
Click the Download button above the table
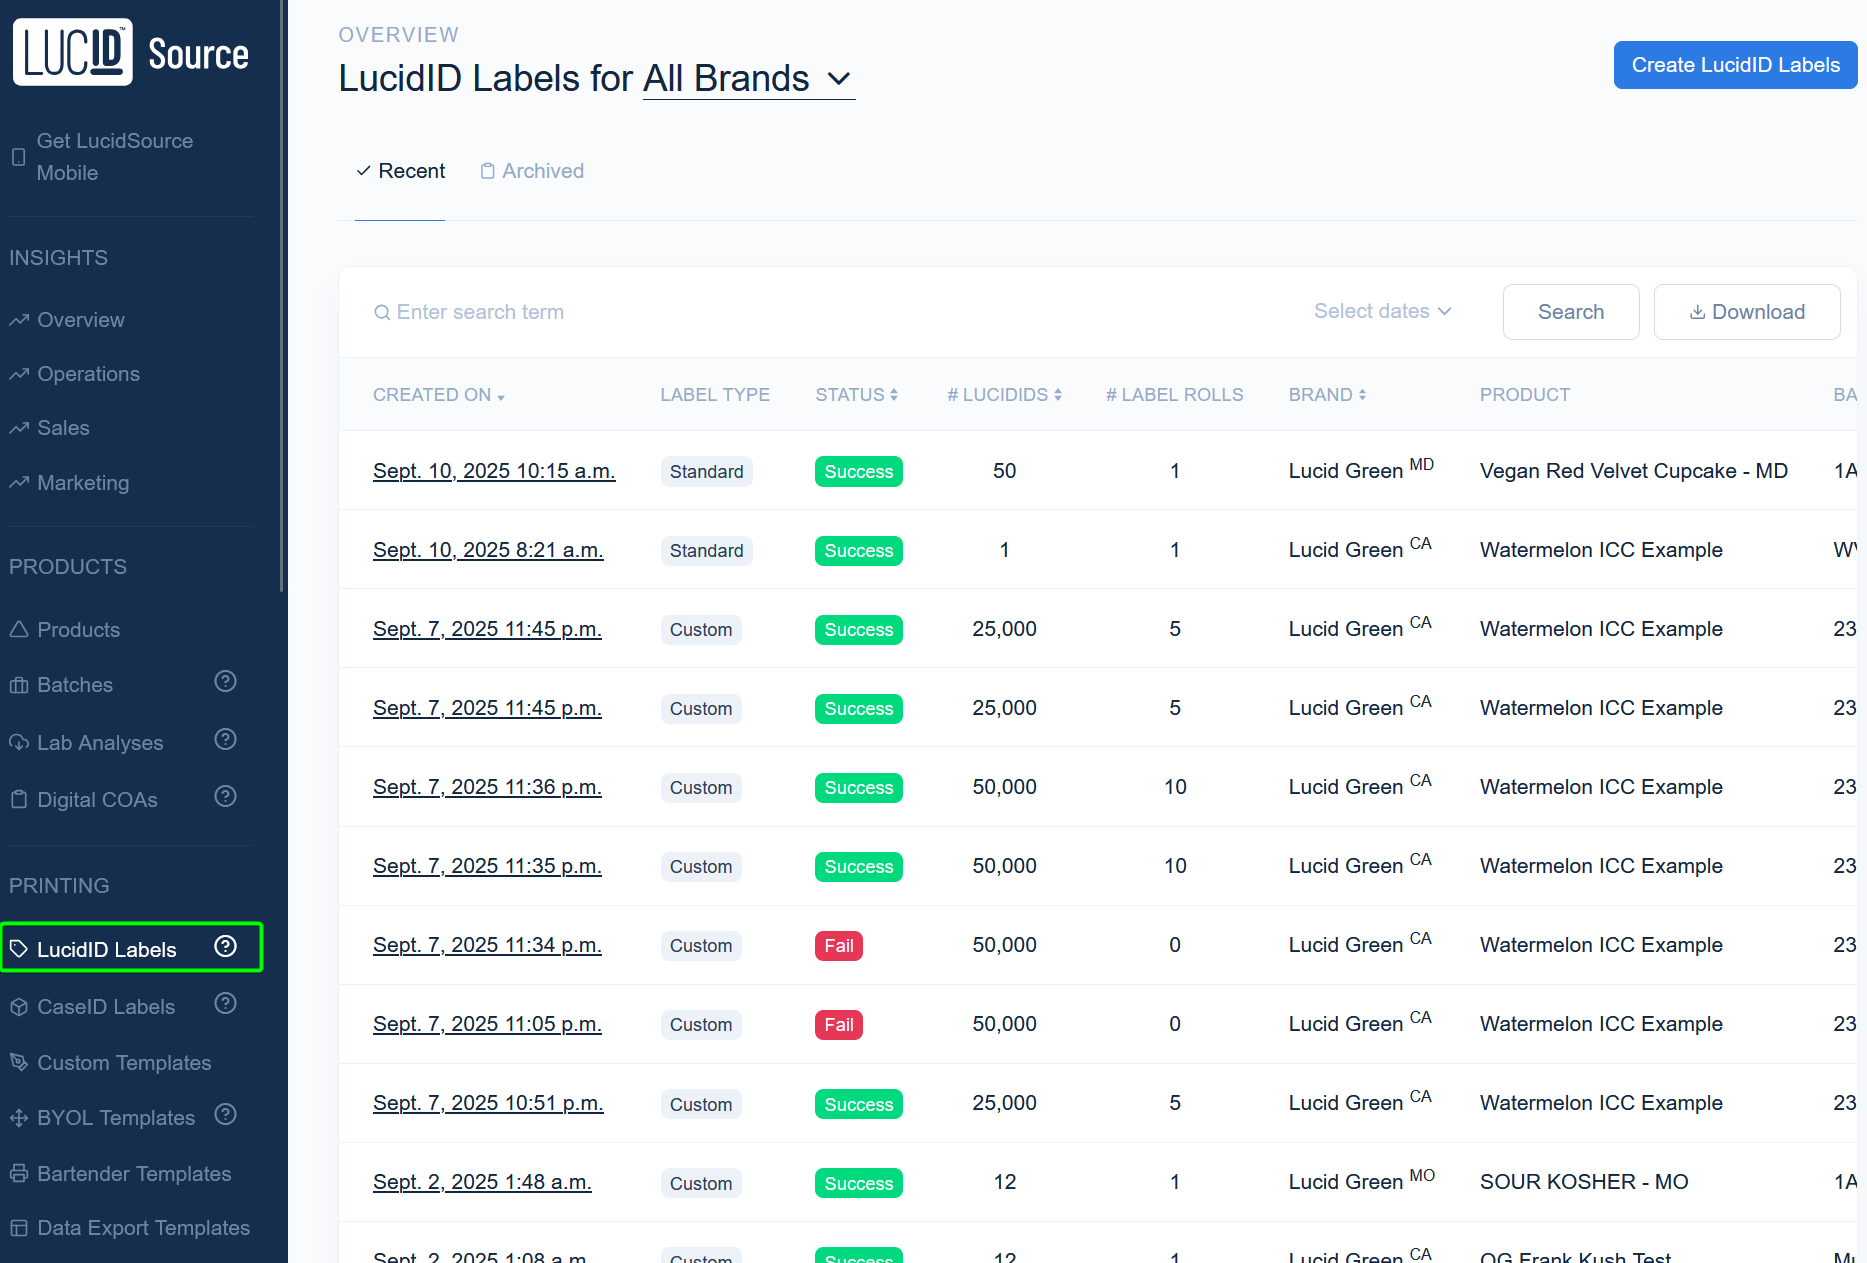click(1747, 311)
